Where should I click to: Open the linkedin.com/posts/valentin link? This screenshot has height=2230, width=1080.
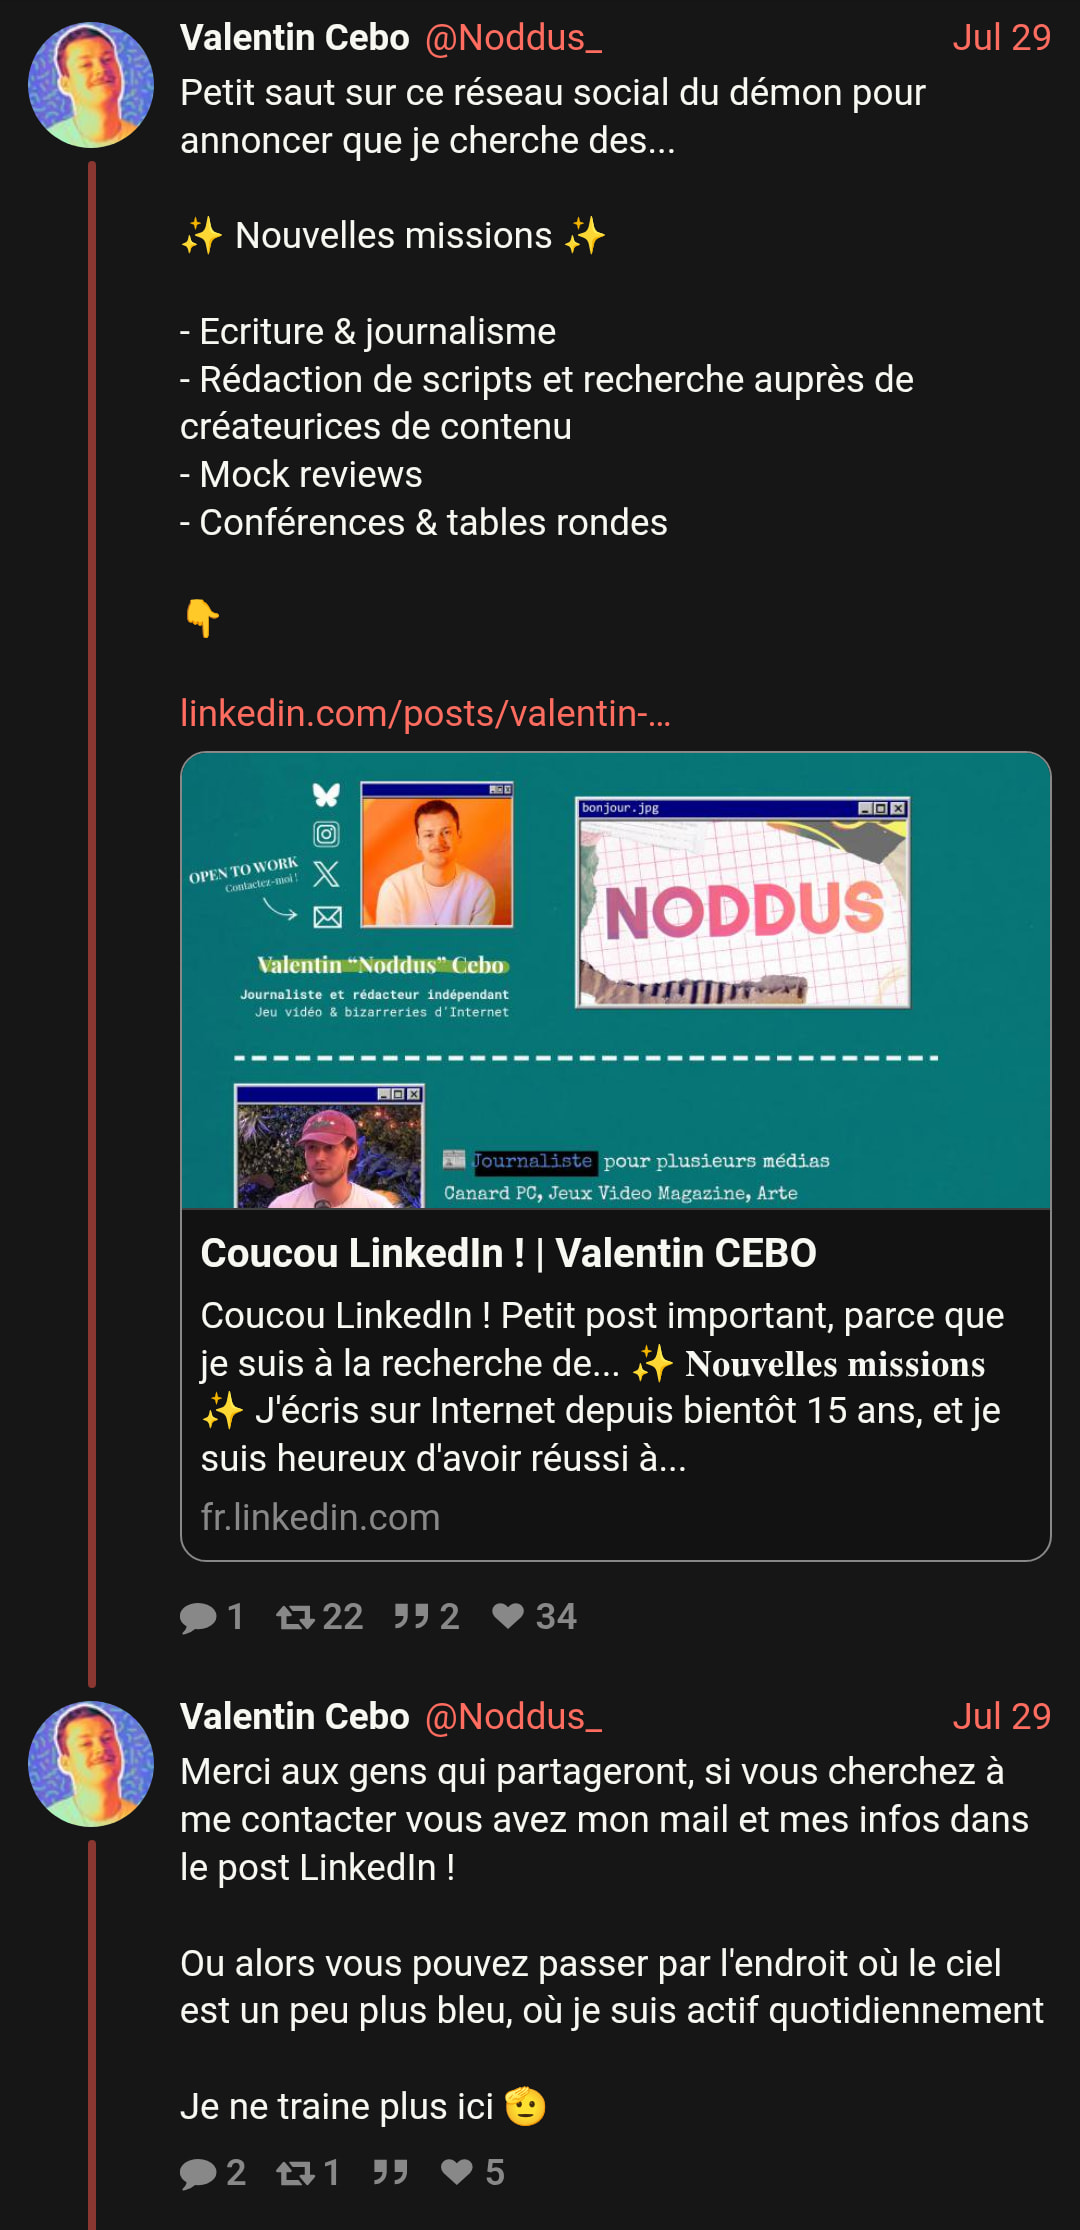coord(425,713)
